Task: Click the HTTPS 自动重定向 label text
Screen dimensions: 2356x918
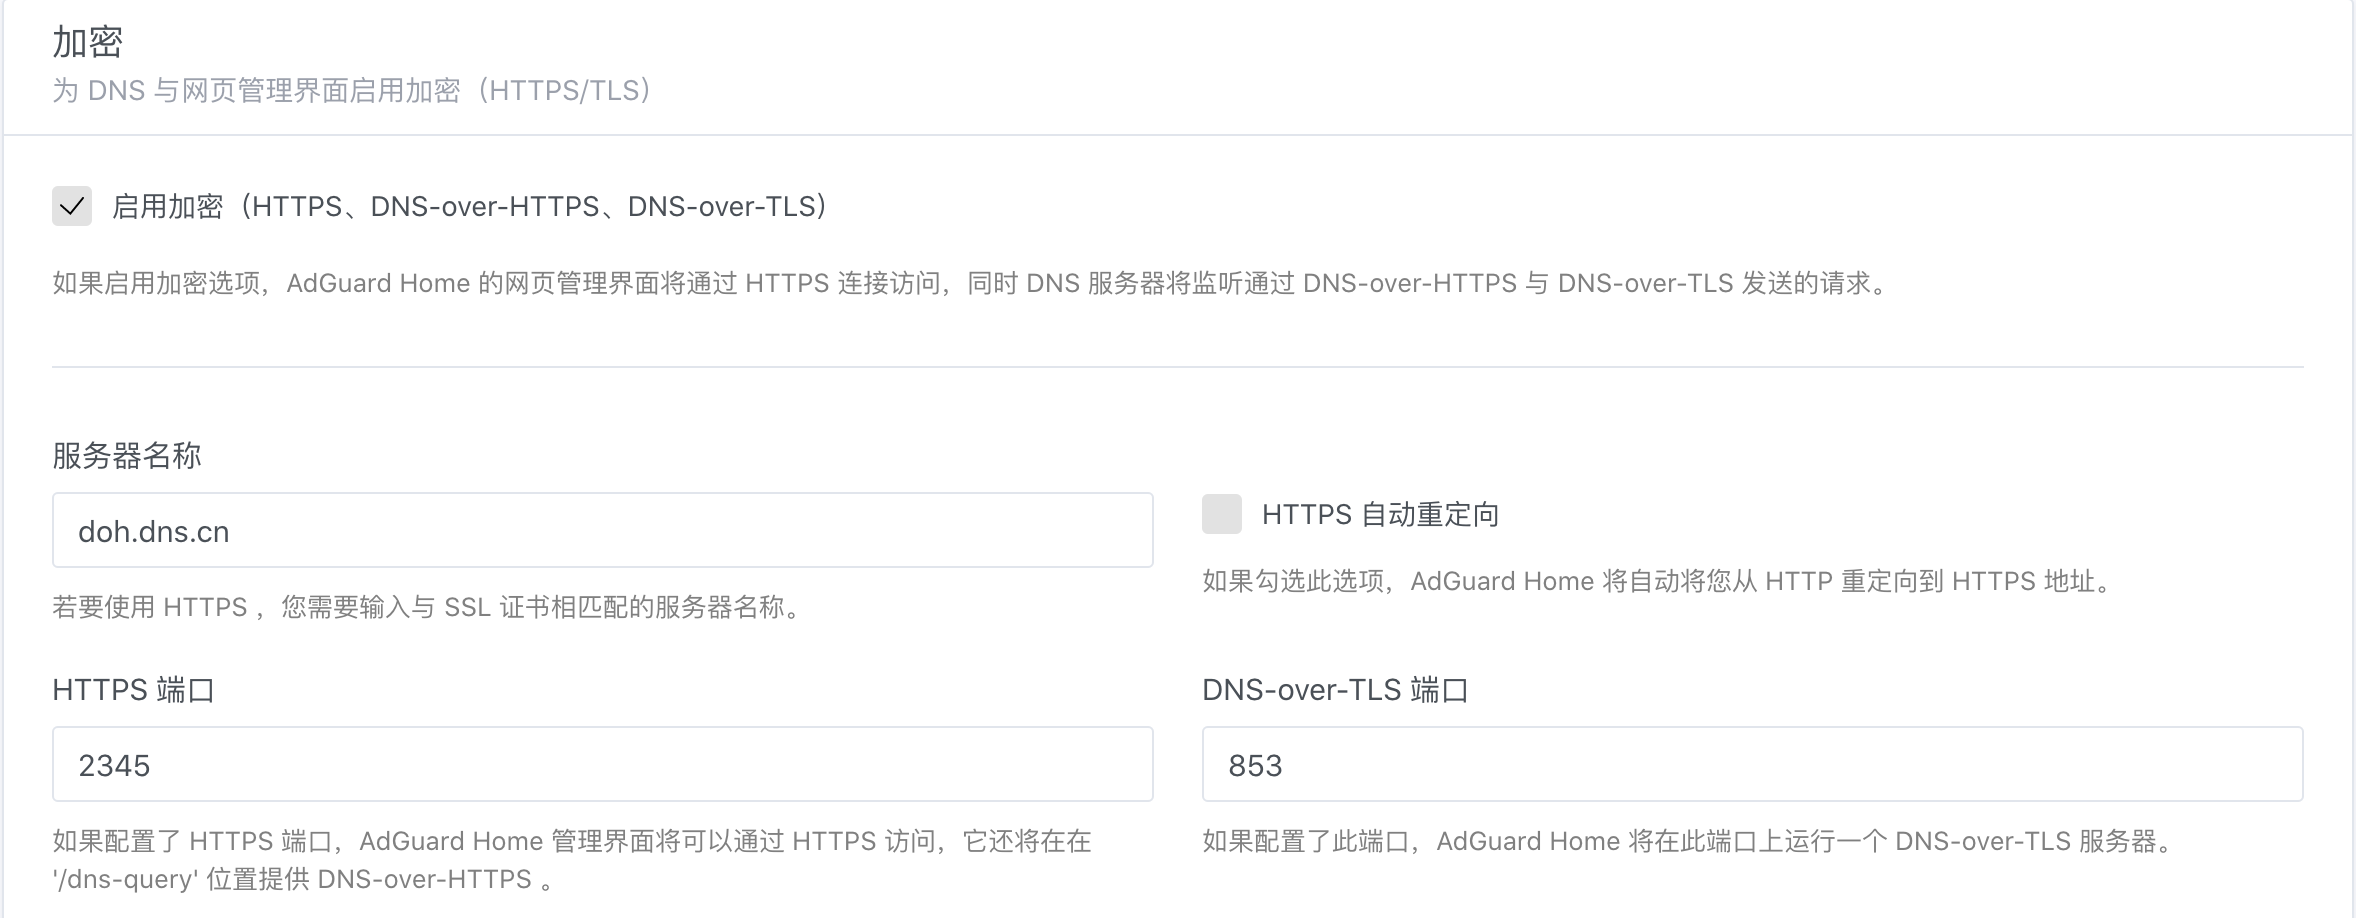Action: (x=1380, y=515)
